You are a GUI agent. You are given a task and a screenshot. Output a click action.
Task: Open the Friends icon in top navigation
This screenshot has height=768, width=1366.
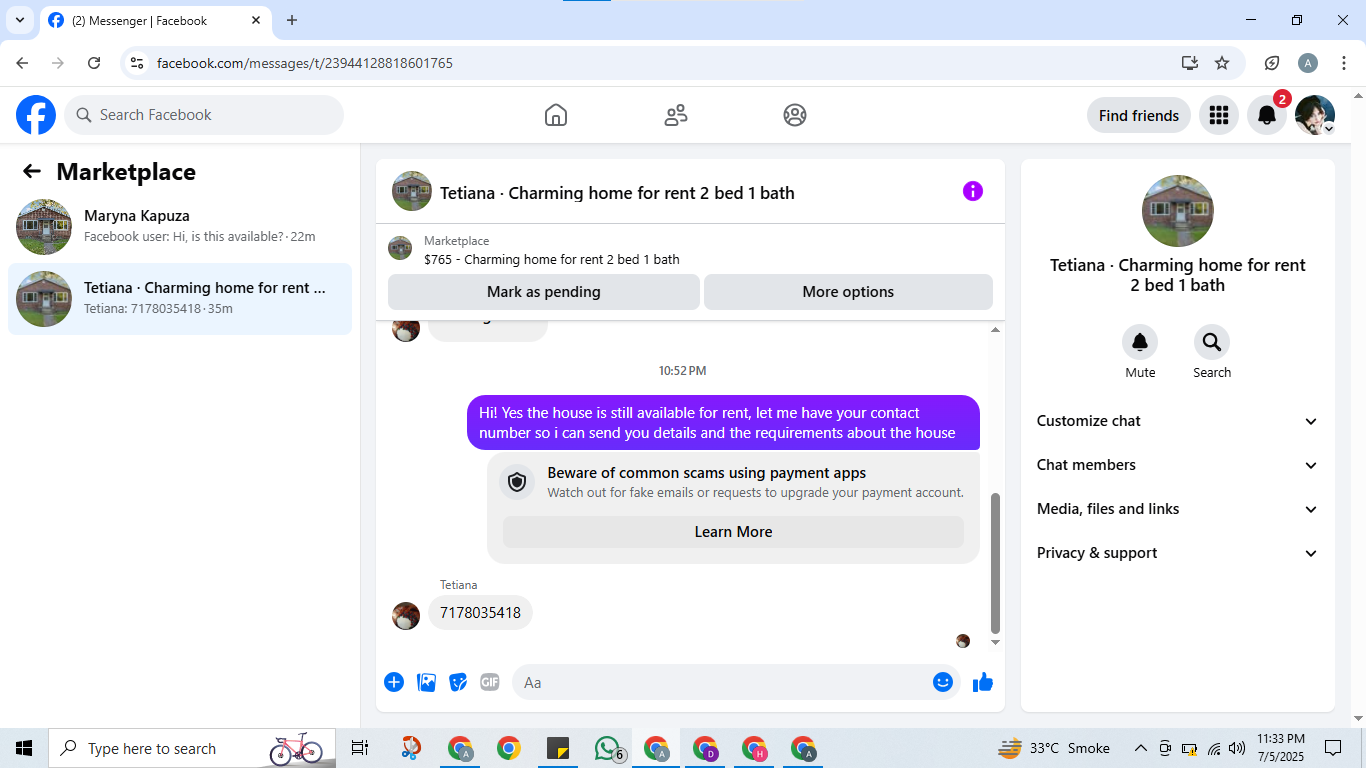(676, 115)
